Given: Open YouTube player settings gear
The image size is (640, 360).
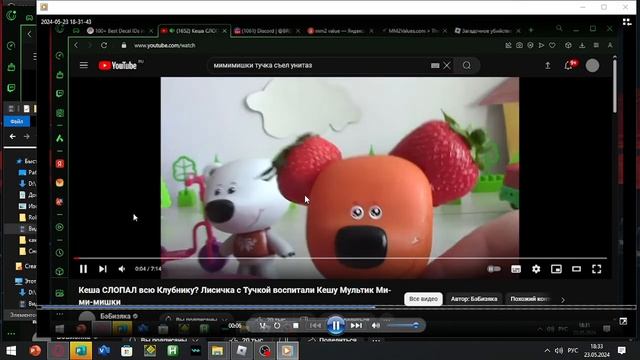Looking at the screenshot, I should 536,269.
